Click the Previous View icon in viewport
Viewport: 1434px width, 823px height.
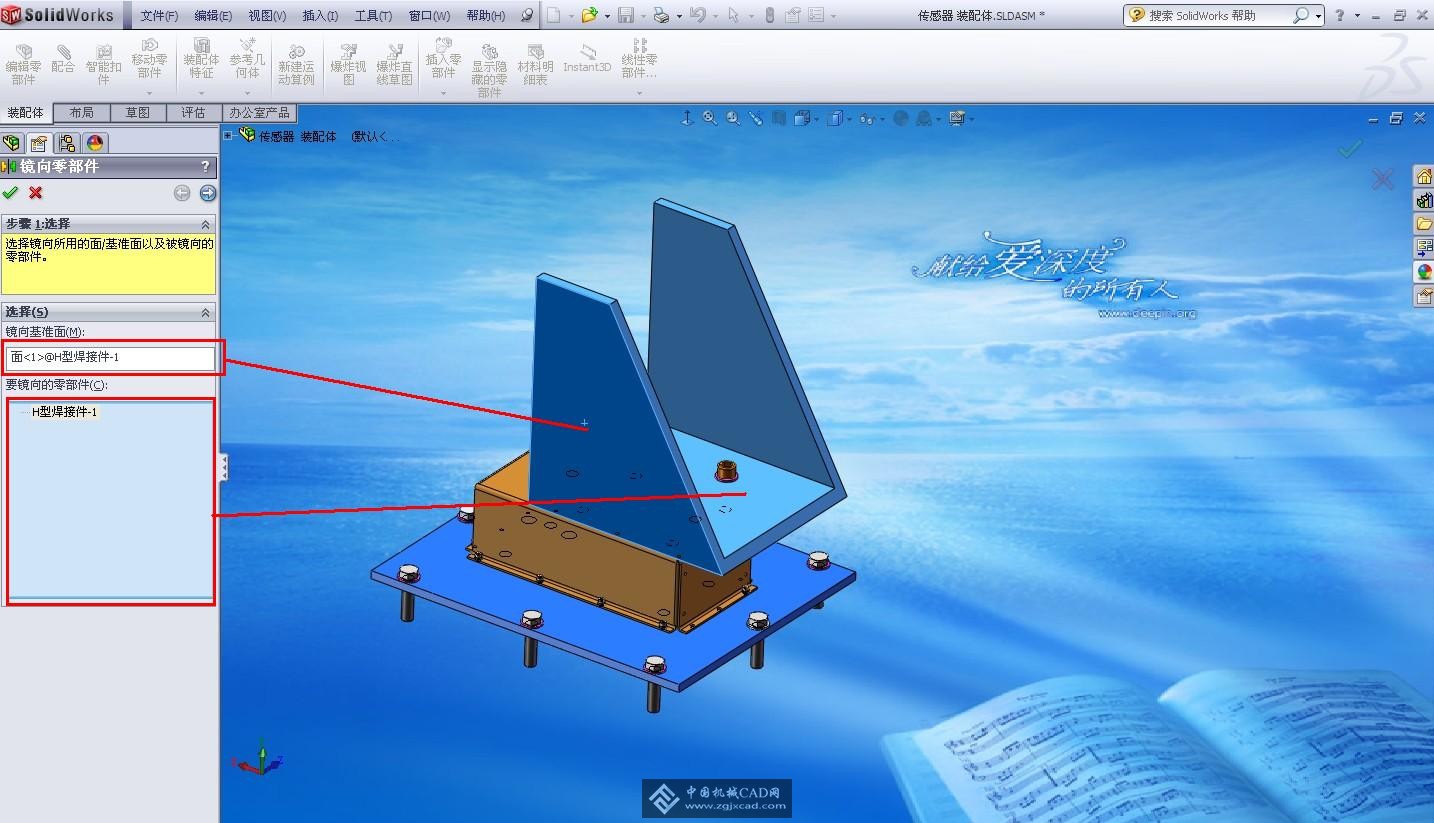coord(756,118)
